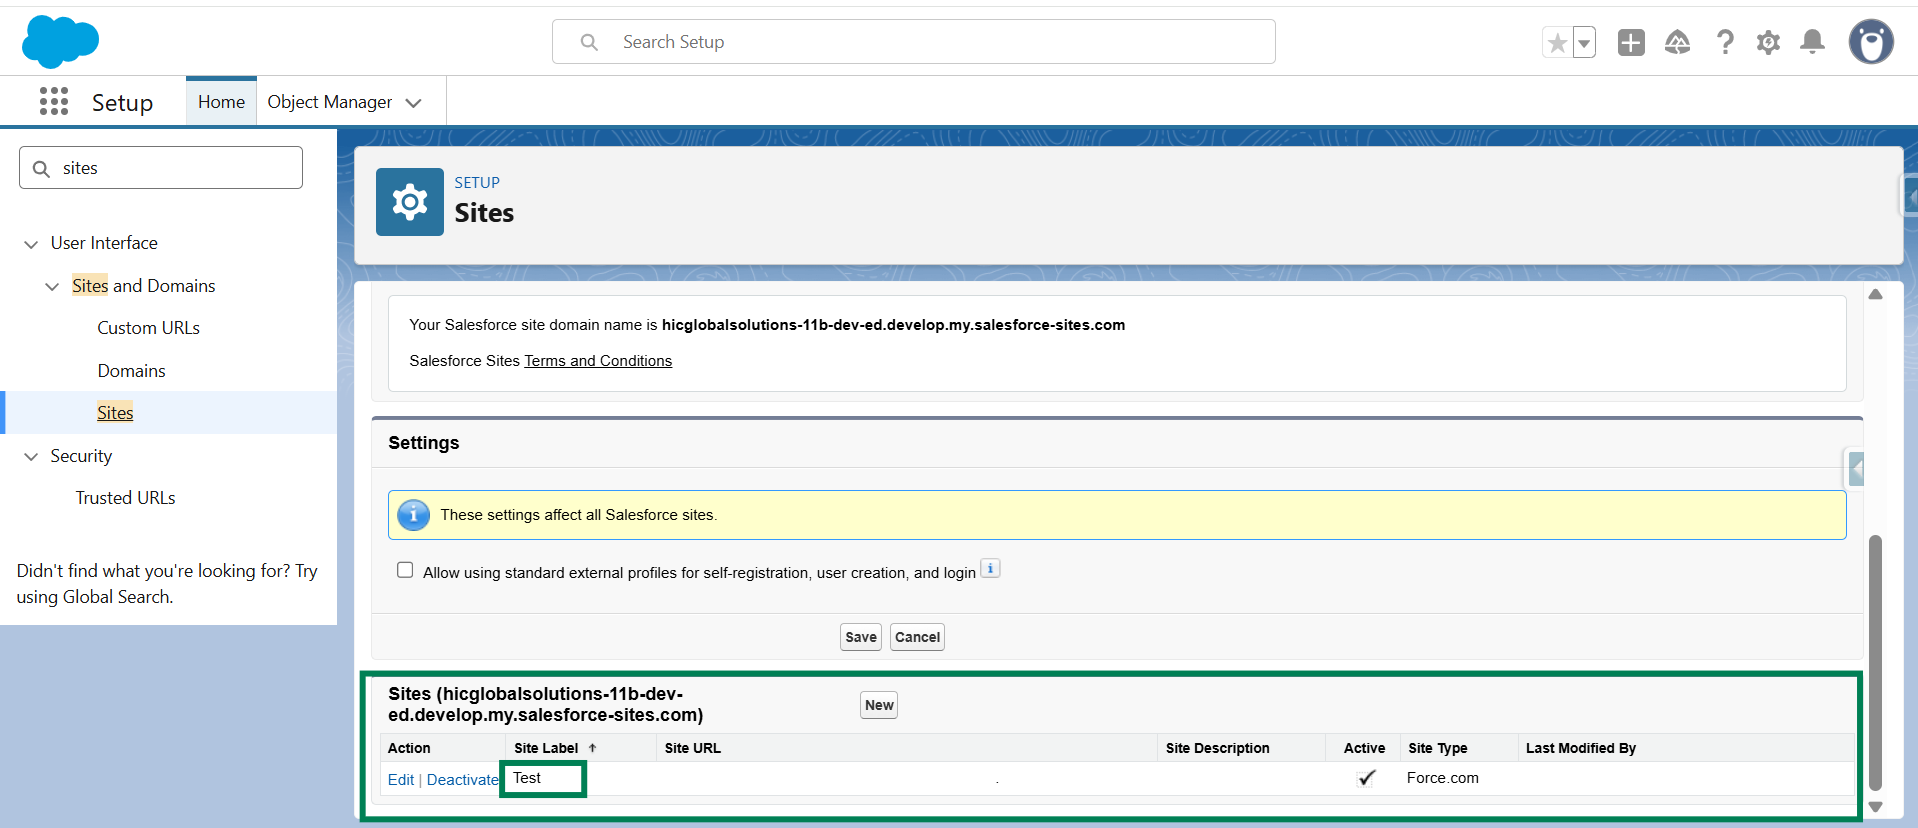Click the User Interface label in the sidebar

[104, 243]
